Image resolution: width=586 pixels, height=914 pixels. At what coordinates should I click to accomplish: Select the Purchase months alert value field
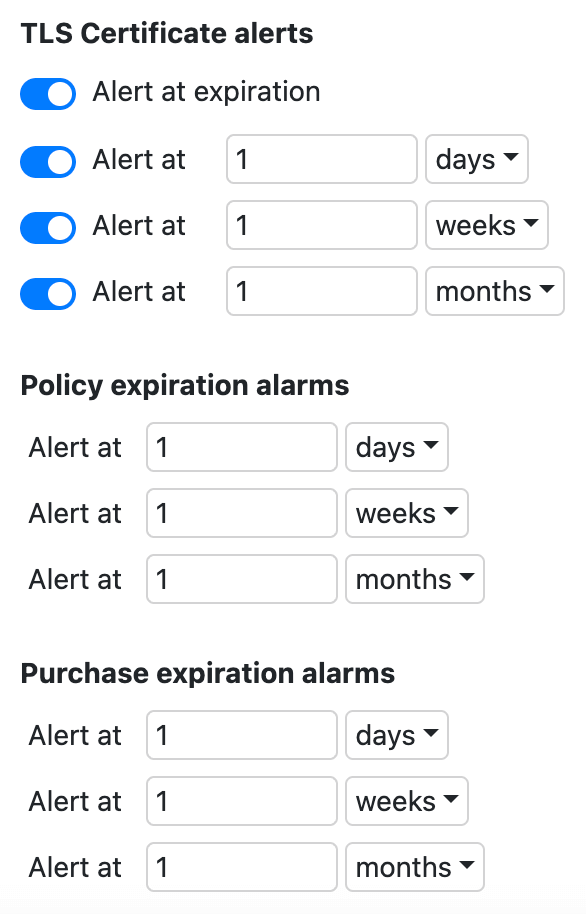click(x=241, y=867)
